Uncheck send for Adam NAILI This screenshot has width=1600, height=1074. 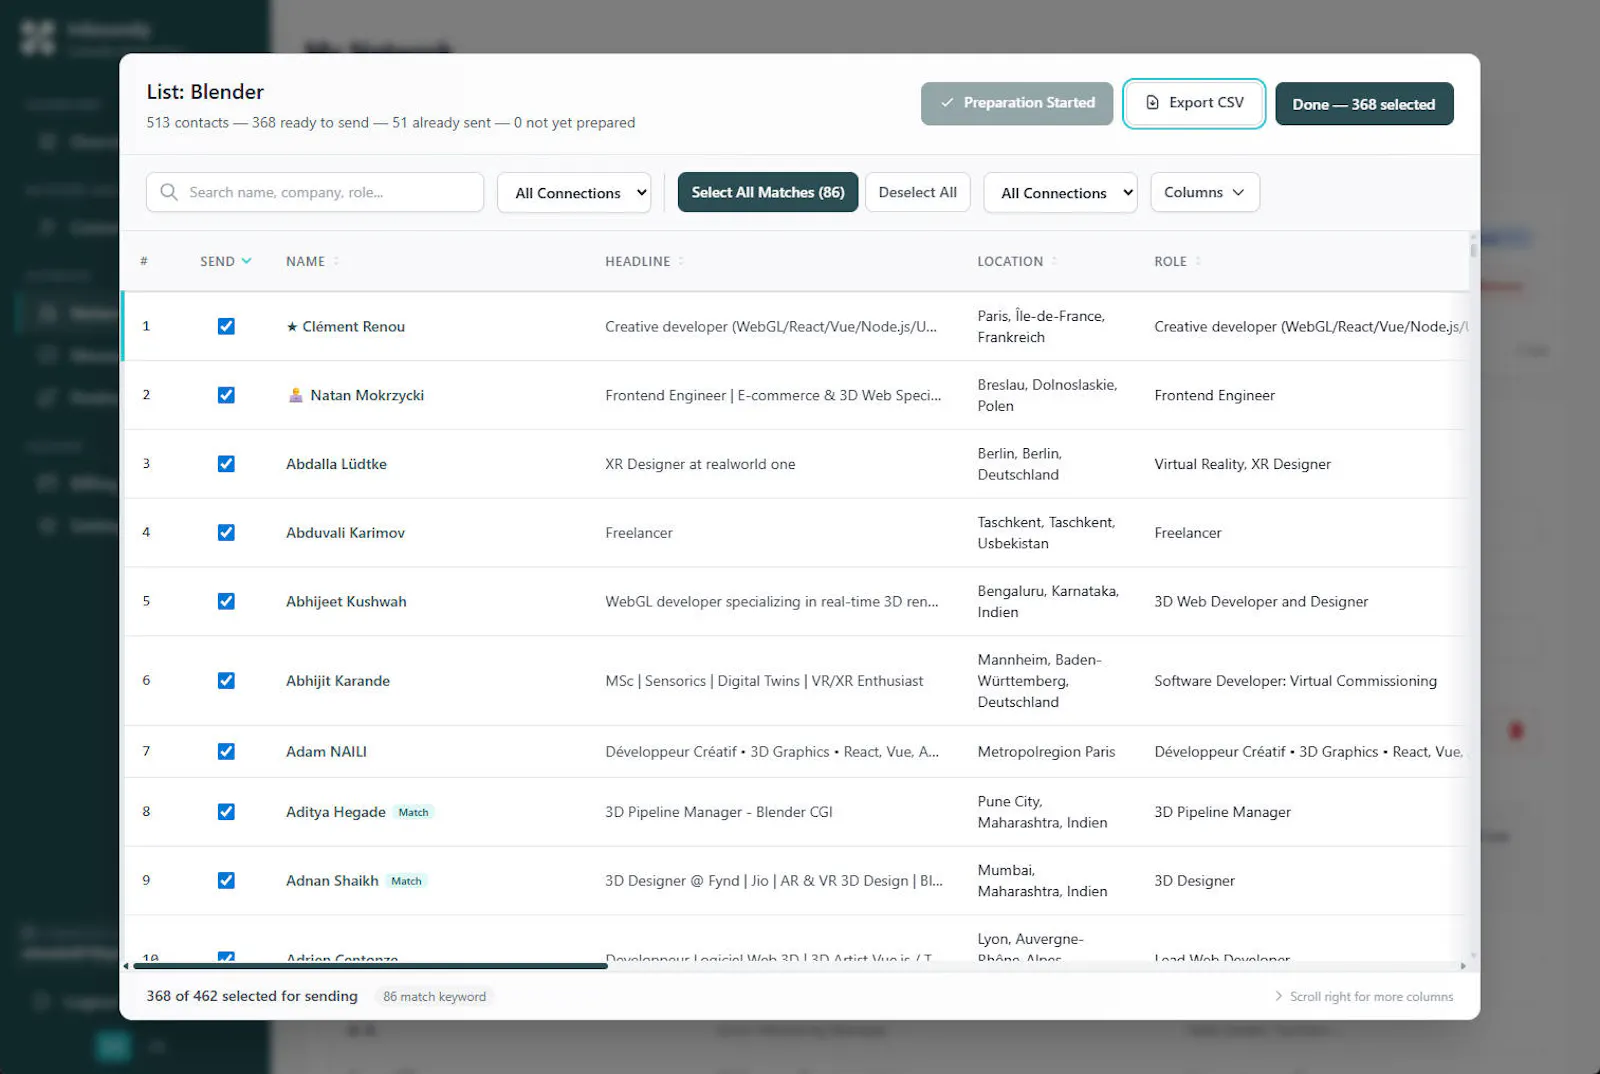tap(226, 752)
